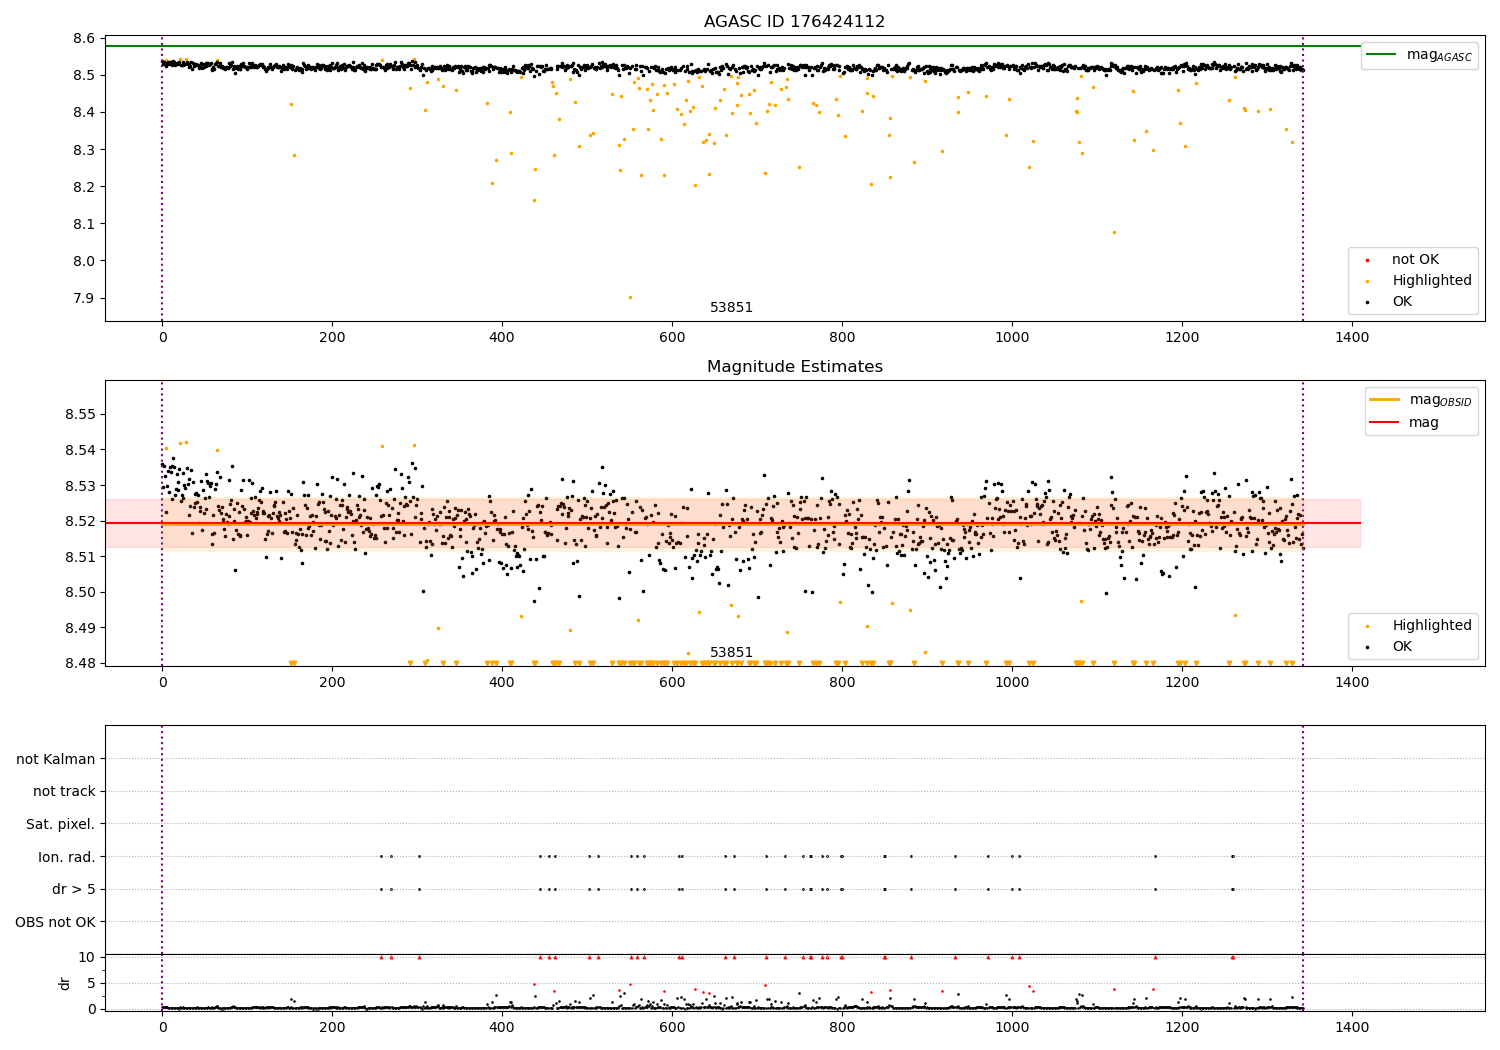Click the 7.9 y-axis tick label
Viewport: 1500px width, 1050px height.
point(83,298)
